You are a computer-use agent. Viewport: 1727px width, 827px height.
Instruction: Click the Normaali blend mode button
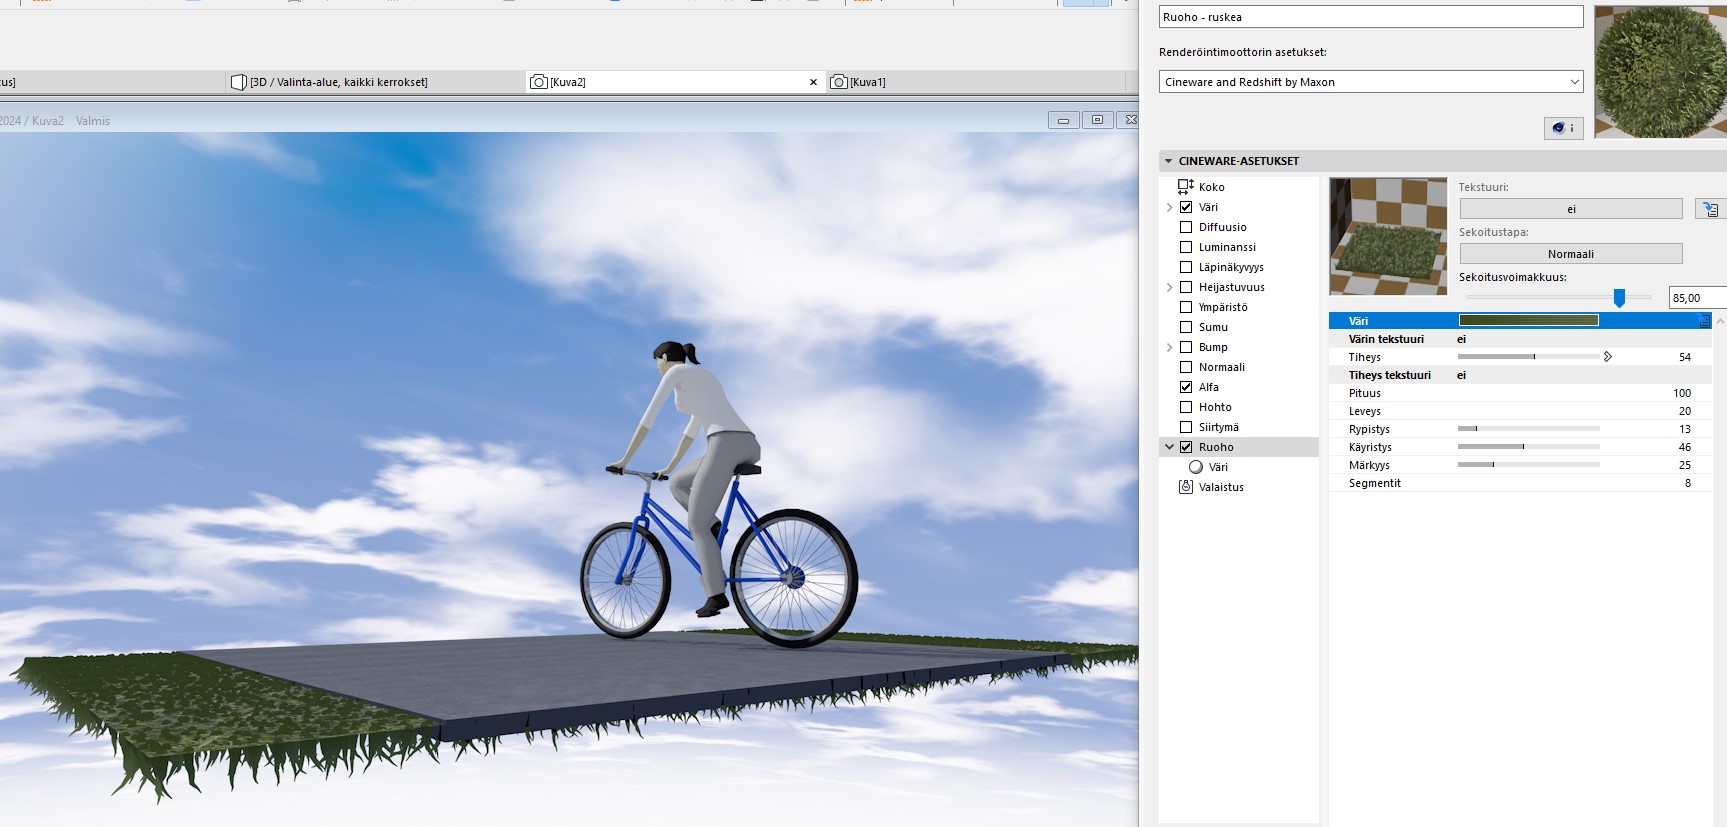point(1570,254)
